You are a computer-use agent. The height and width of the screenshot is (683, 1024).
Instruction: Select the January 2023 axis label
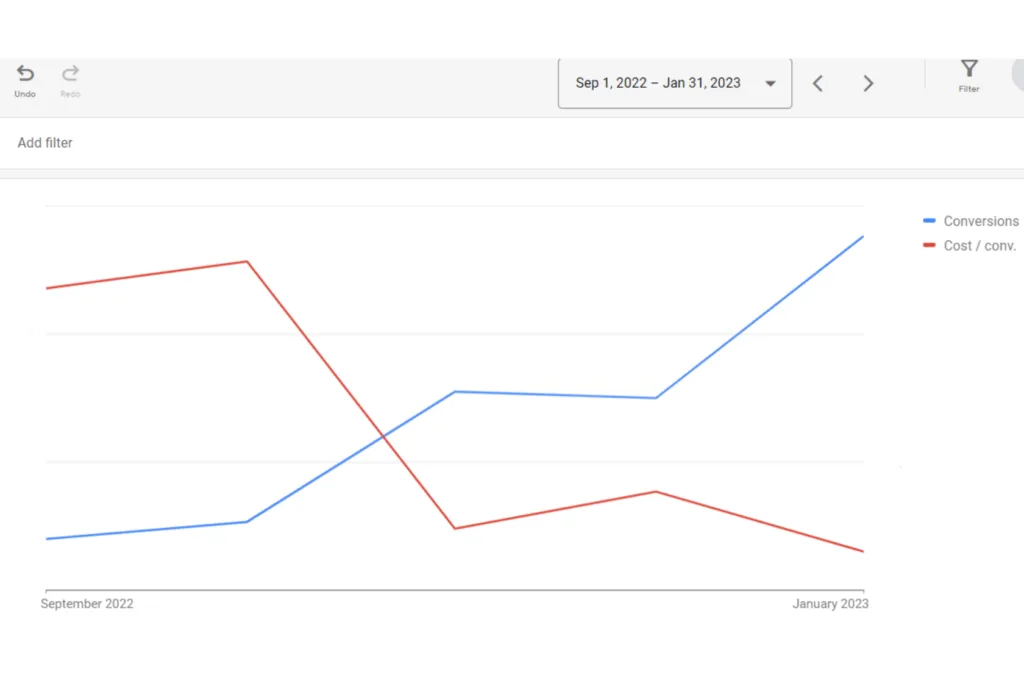[830, 603]
